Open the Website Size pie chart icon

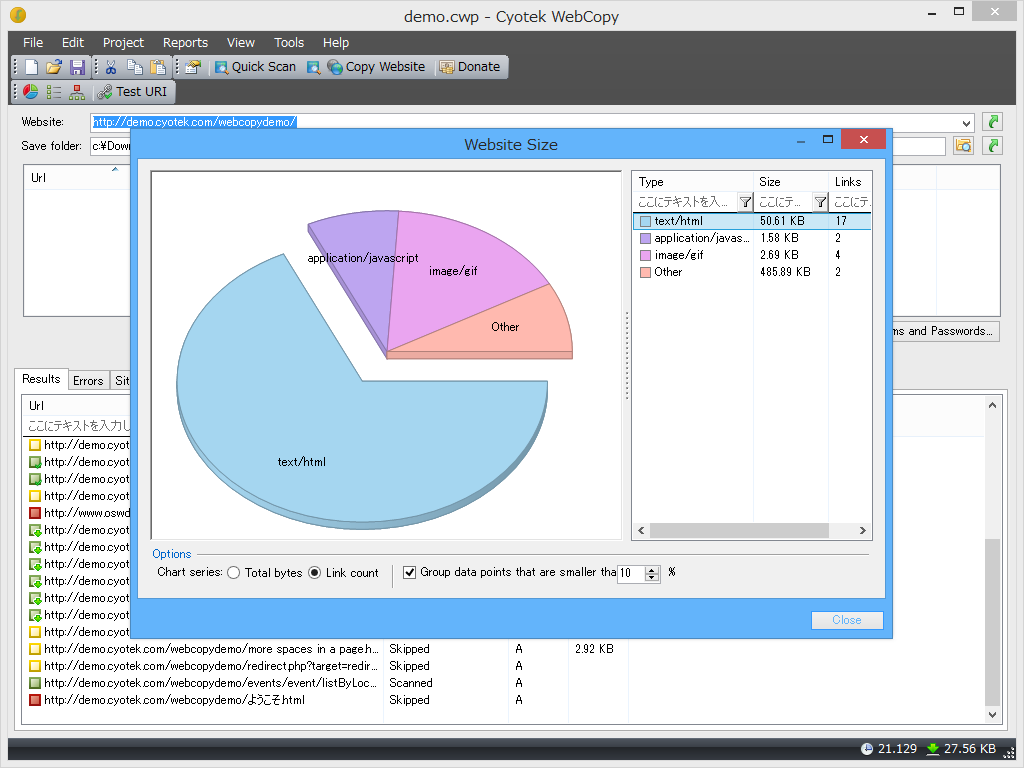pyautogui.click(x=30, y=92)
